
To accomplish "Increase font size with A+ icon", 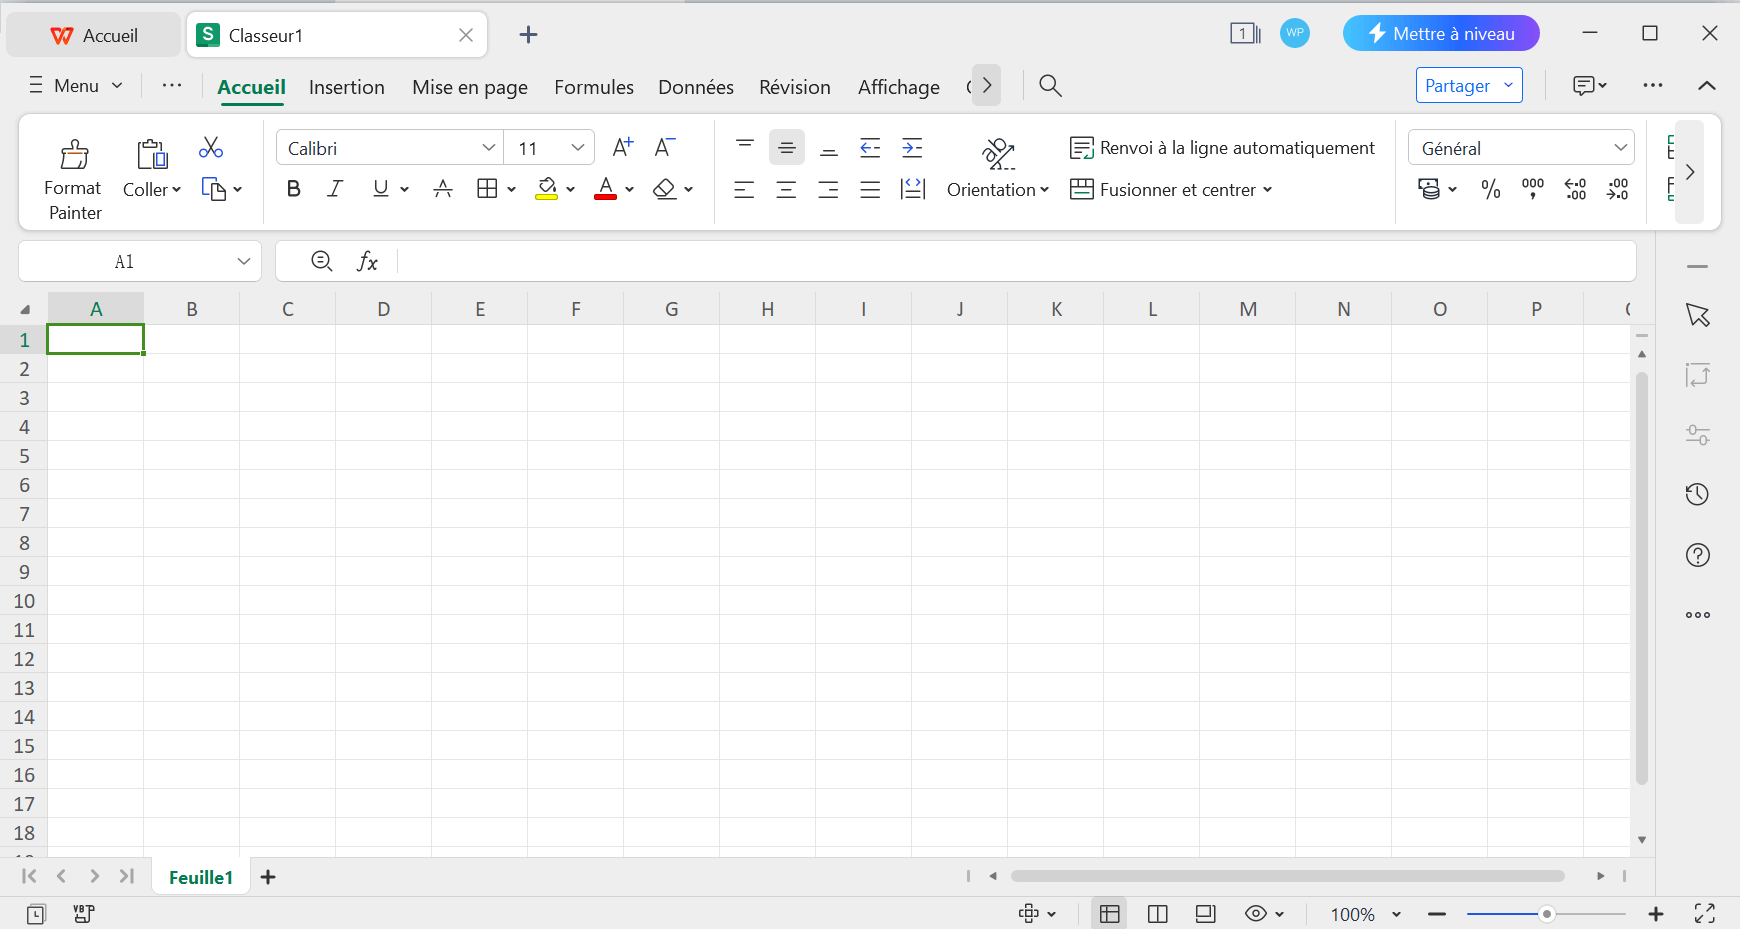I will click(x=622, y=148).
